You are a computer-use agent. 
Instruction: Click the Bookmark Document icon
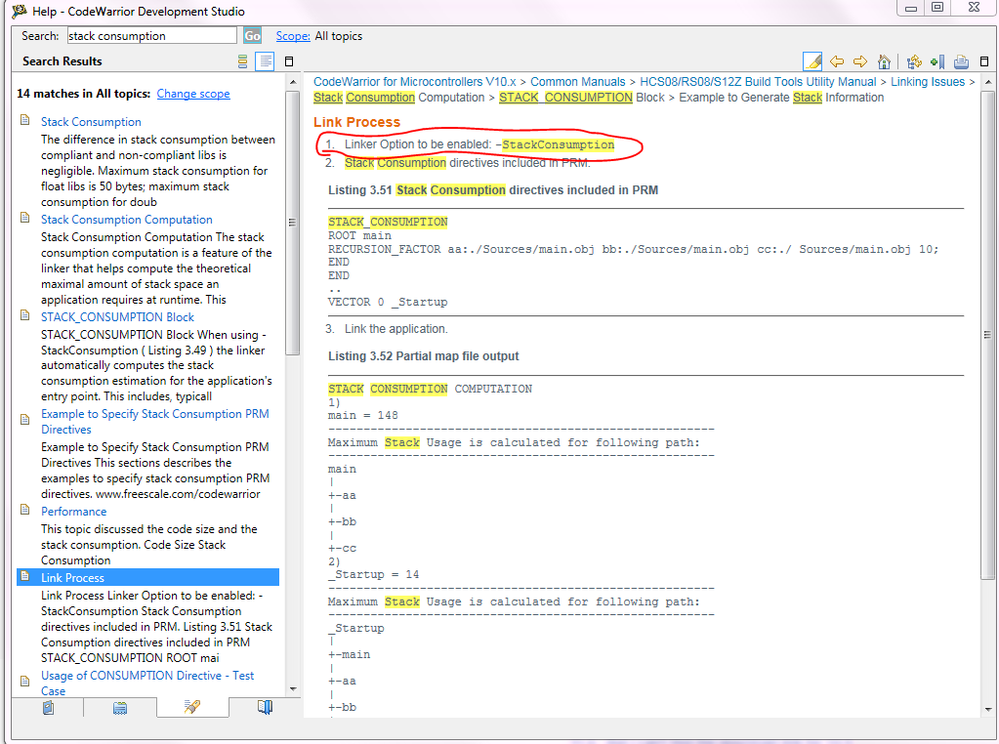[x=937, y=61]
